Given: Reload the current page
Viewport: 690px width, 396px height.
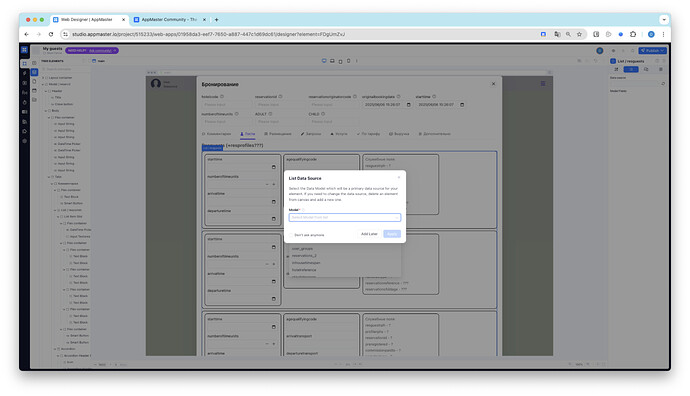Looking at the screenshot, I should point(51,34).
